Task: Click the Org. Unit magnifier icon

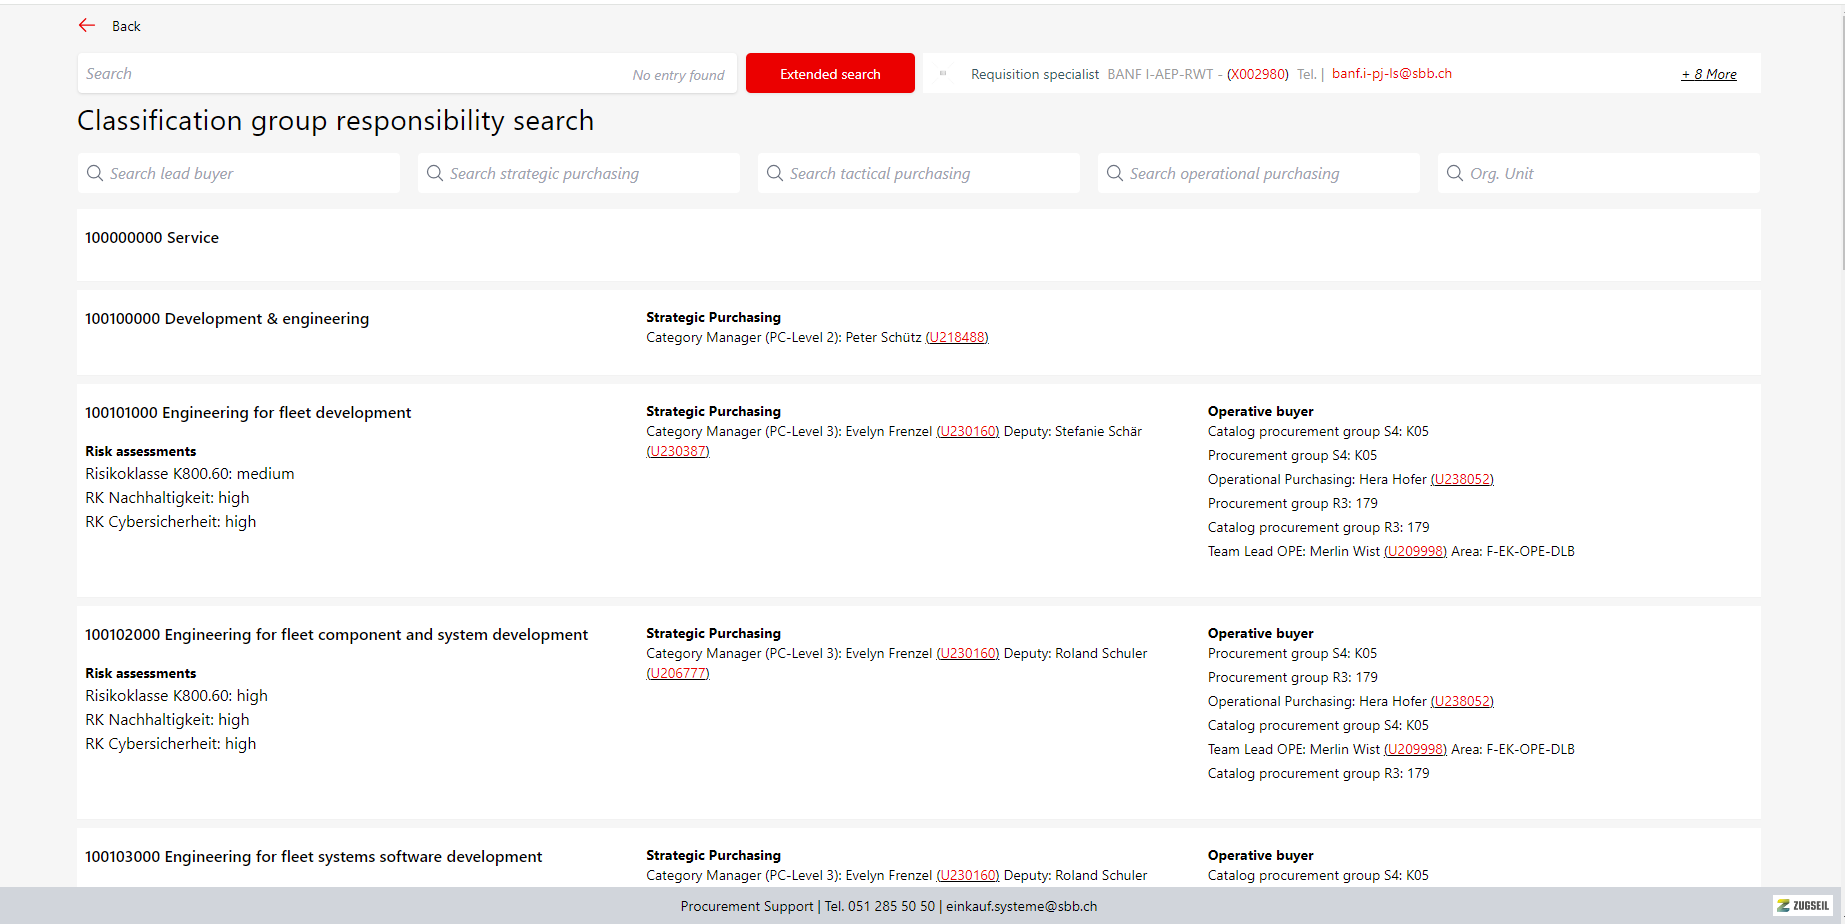Action: 1455,173
